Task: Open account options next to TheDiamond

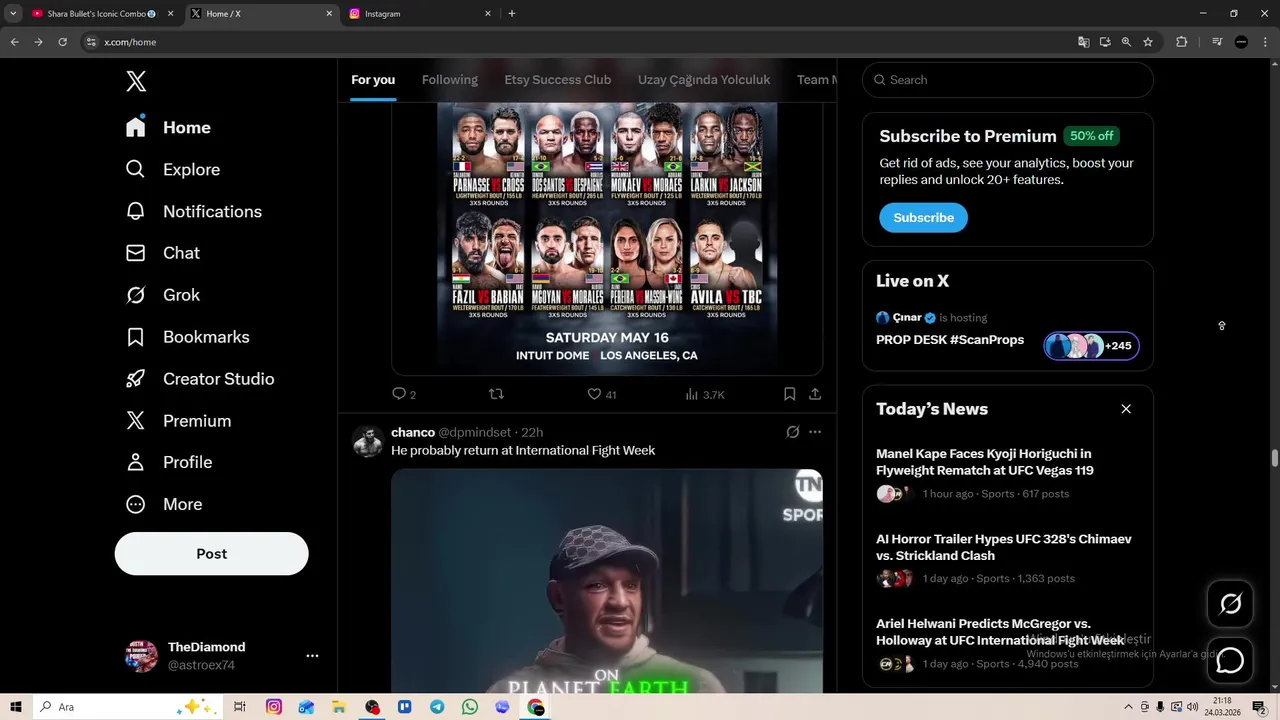Action: 312,656
